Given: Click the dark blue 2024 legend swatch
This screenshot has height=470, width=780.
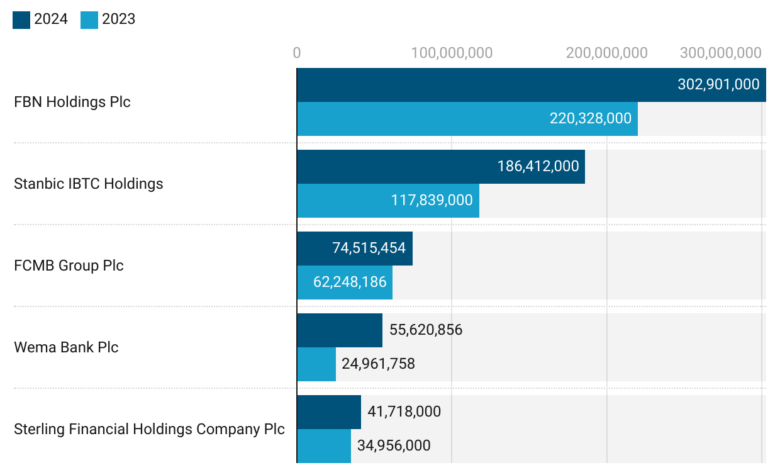Looking at the screenshot, I should point(21,20).
